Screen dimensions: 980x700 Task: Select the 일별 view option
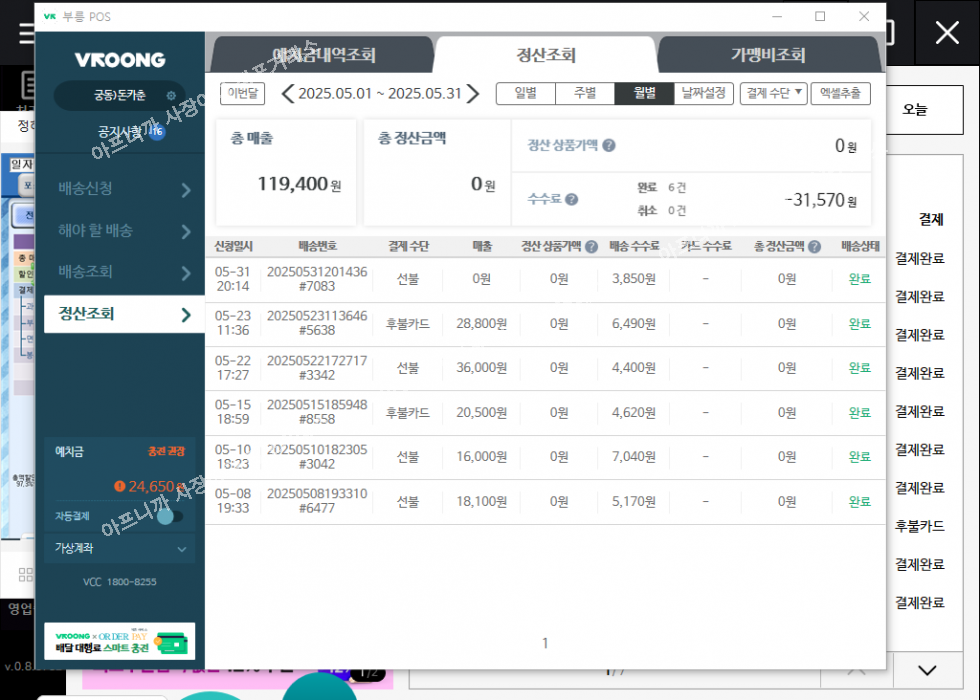click(526, 94)
